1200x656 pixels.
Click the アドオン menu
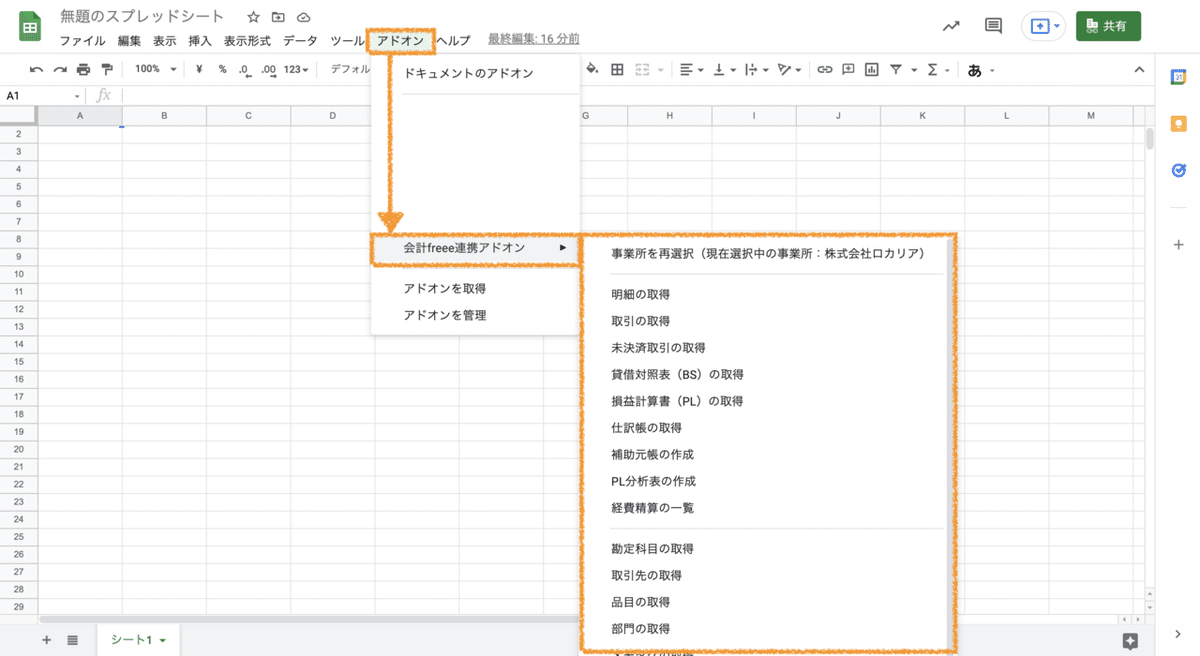401,41
